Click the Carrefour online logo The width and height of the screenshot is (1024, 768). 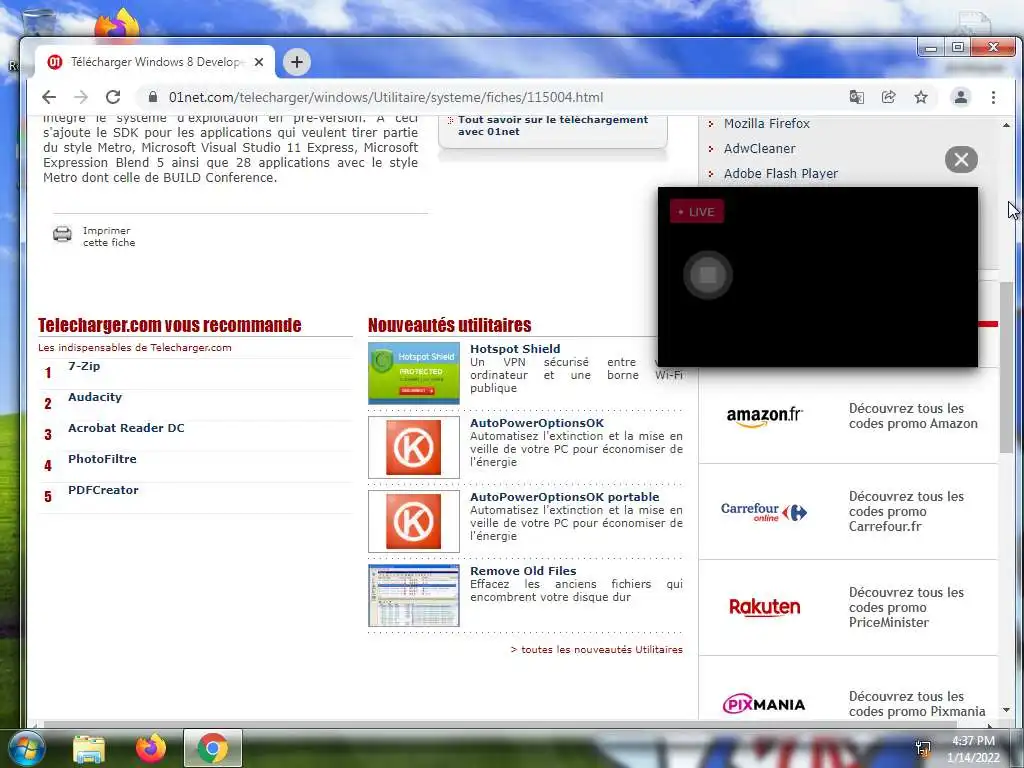(x=763, y=511)
